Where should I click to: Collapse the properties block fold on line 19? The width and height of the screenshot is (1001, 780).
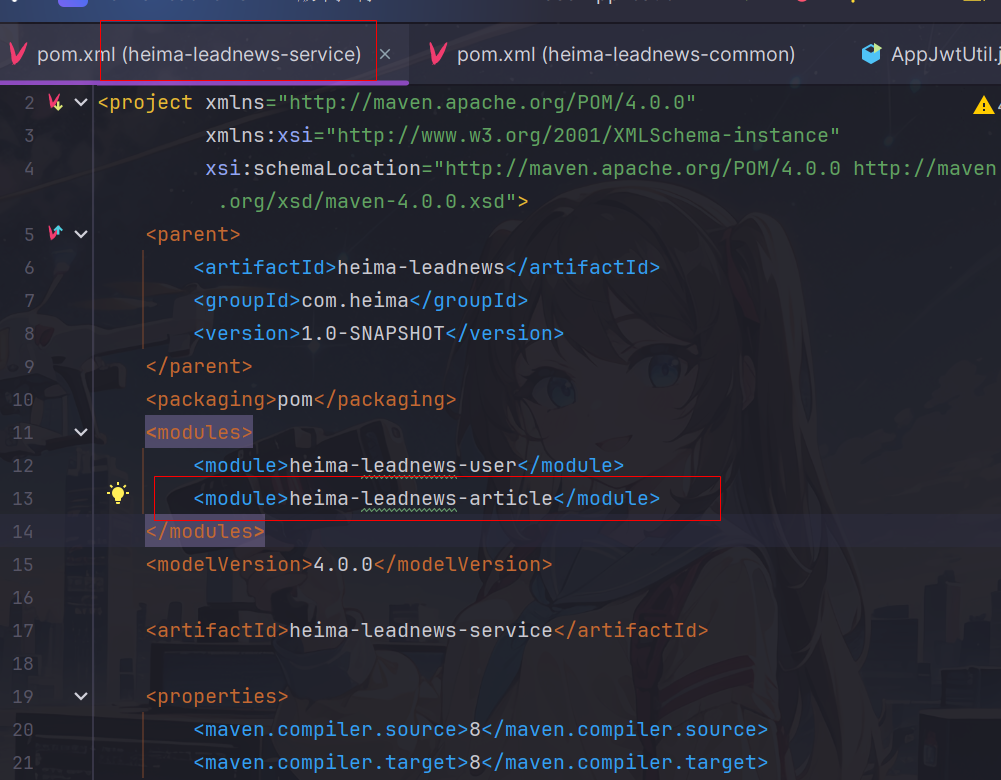[x=81, y=696]
